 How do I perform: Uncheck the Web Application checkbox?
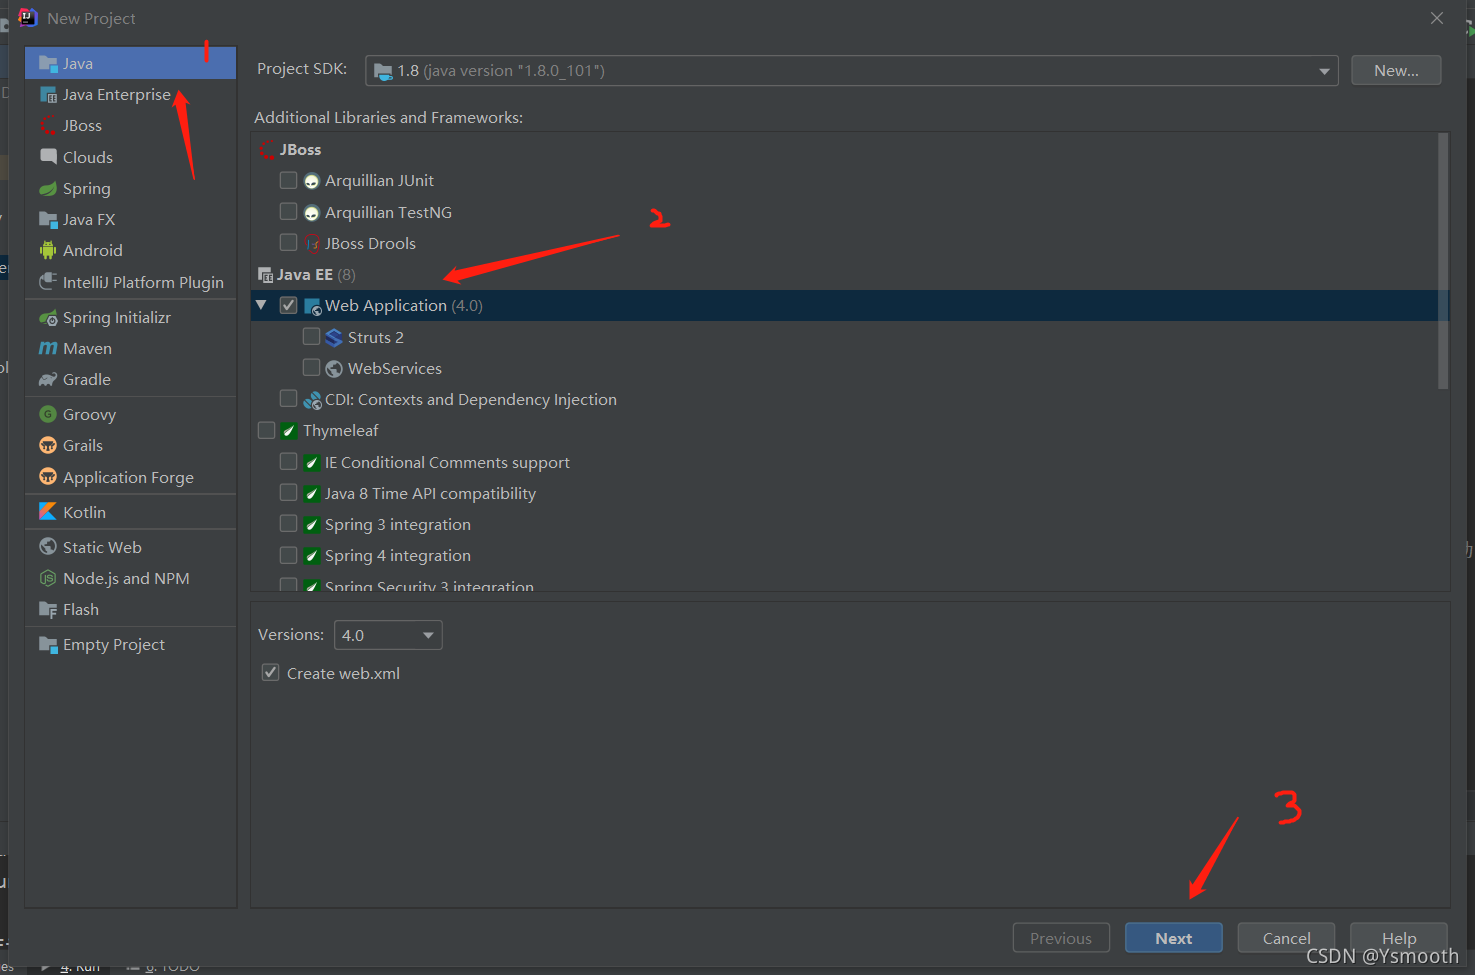(x=289, y=306)
